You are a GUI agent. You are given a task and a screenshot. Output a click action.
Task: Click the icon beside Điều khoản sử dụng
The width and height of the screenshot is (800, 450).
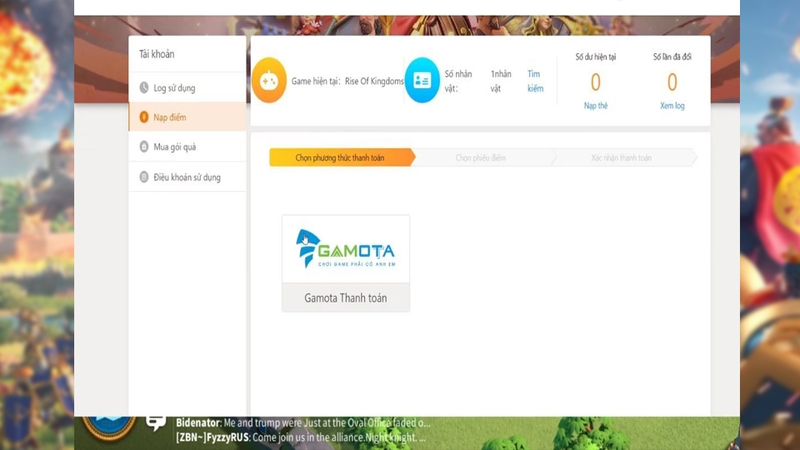144,177
